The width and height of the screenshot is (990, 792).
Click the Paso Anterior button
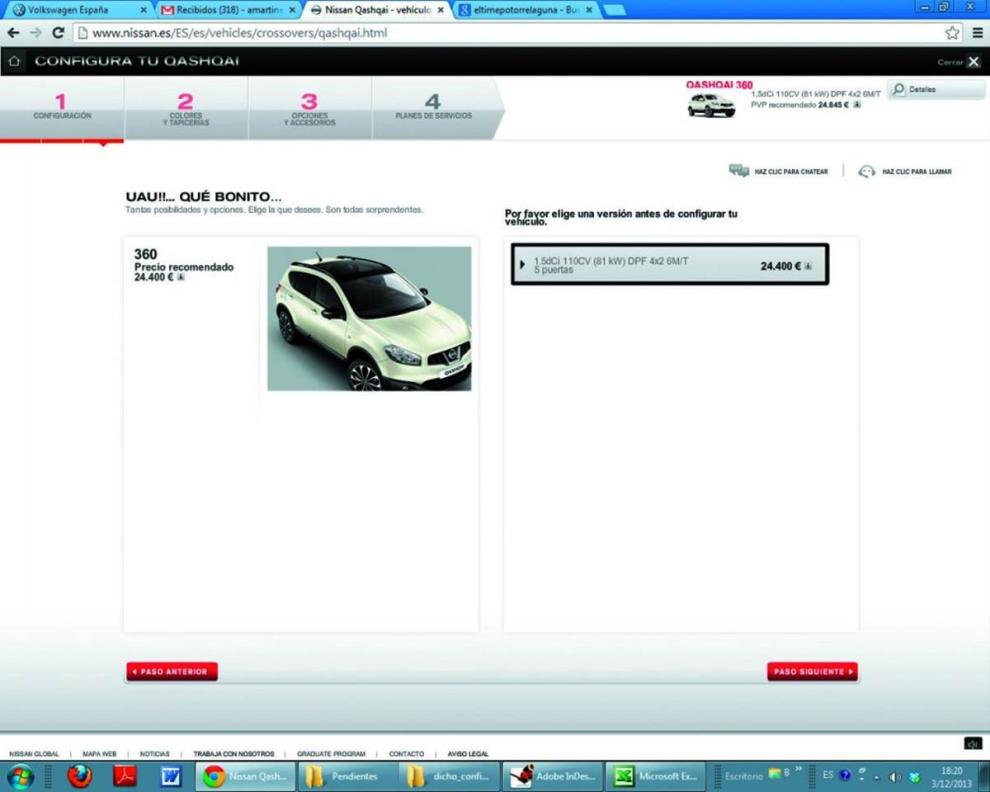(x=172, y=671)
